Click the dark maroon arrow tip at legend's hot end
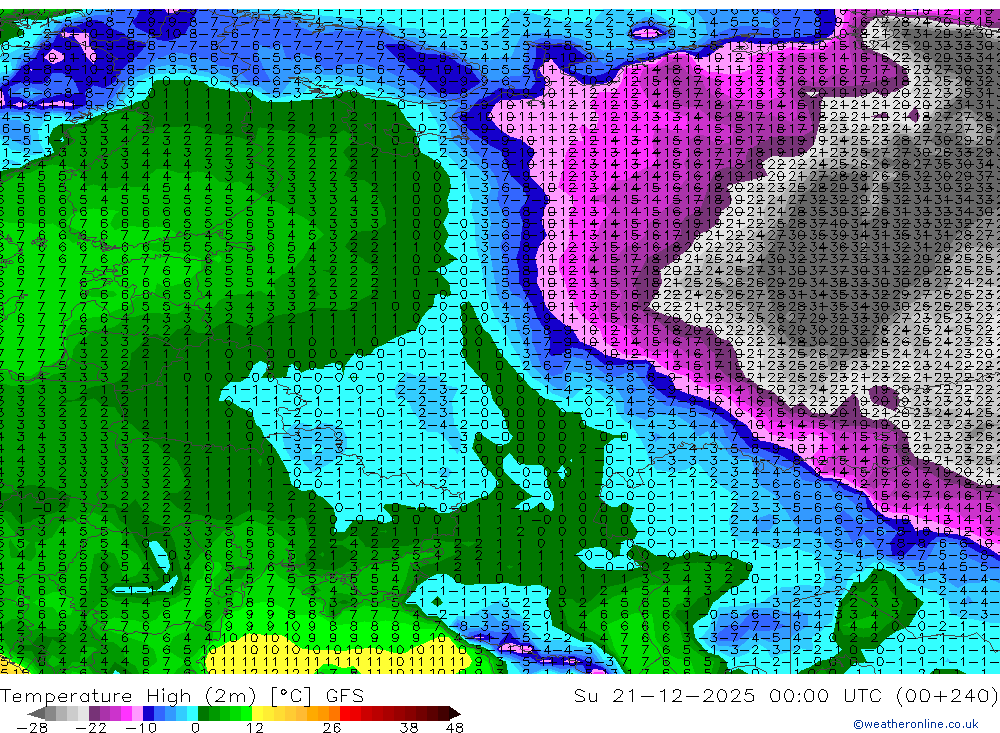 tap(455, 713)
